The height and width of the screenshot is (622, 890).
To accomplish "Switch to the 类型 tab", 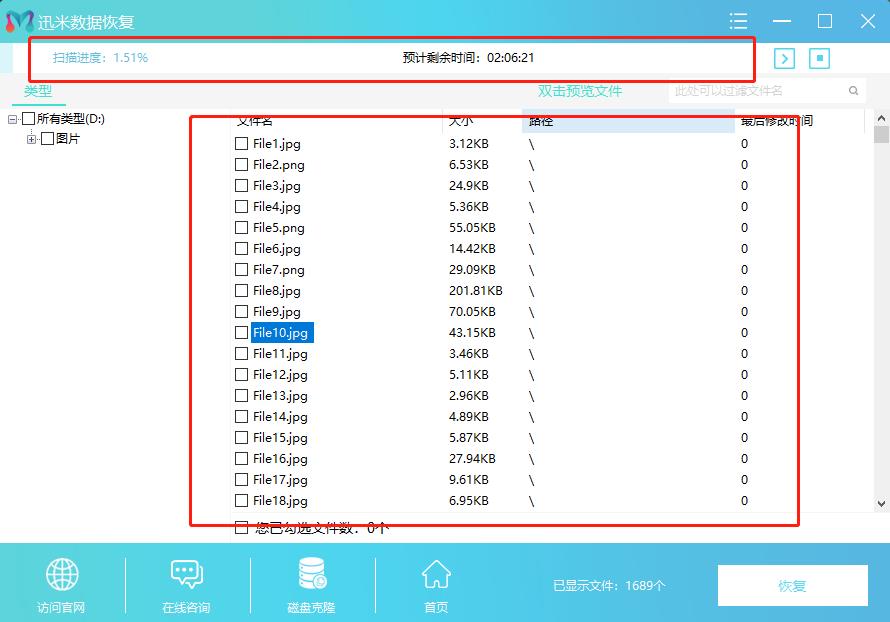I will tap(38, 91).
